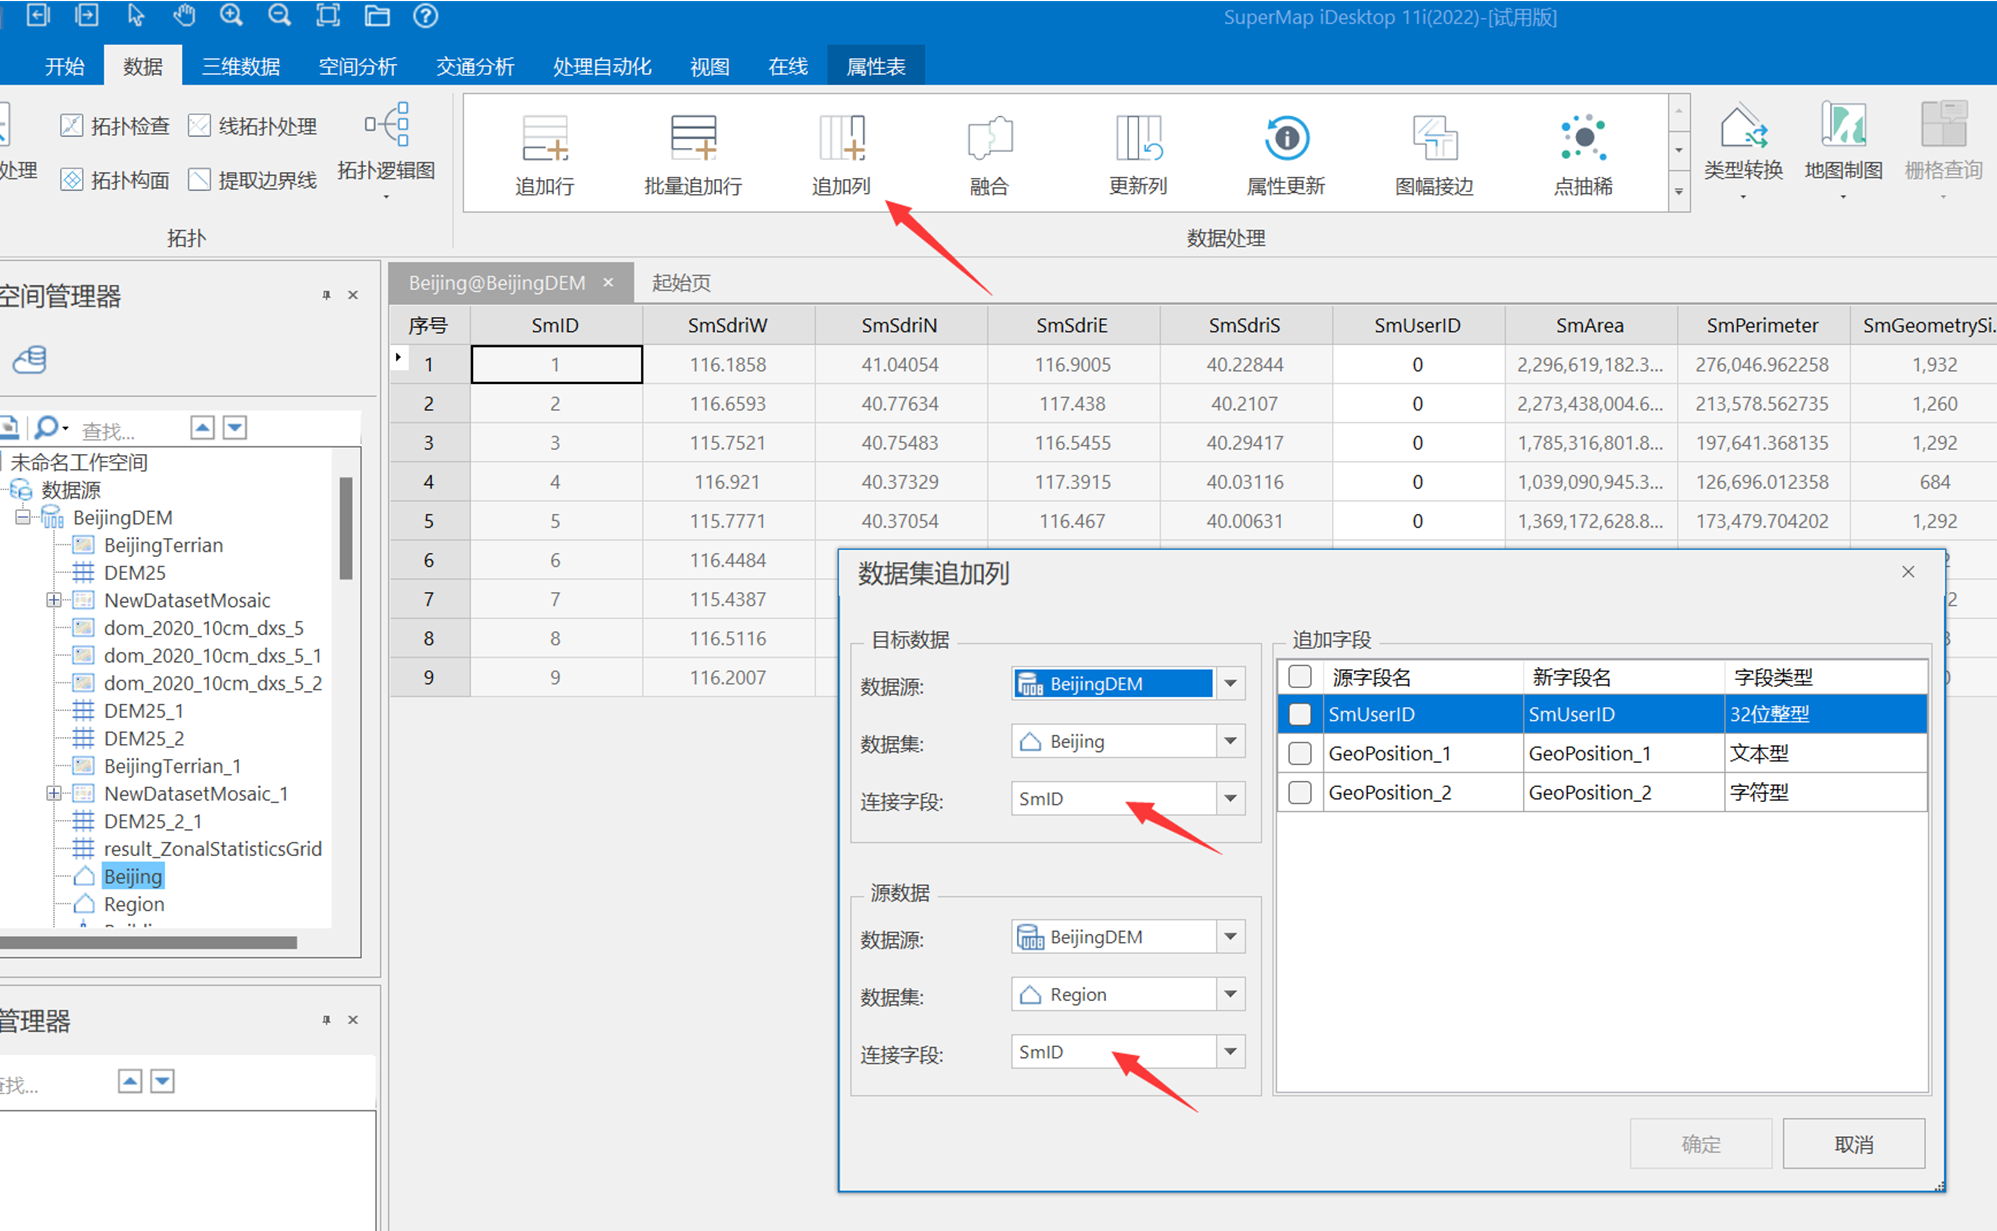1997x1231 pixels.
Task: Click the 确定 button in dialog
Action: (1700, 1144)
